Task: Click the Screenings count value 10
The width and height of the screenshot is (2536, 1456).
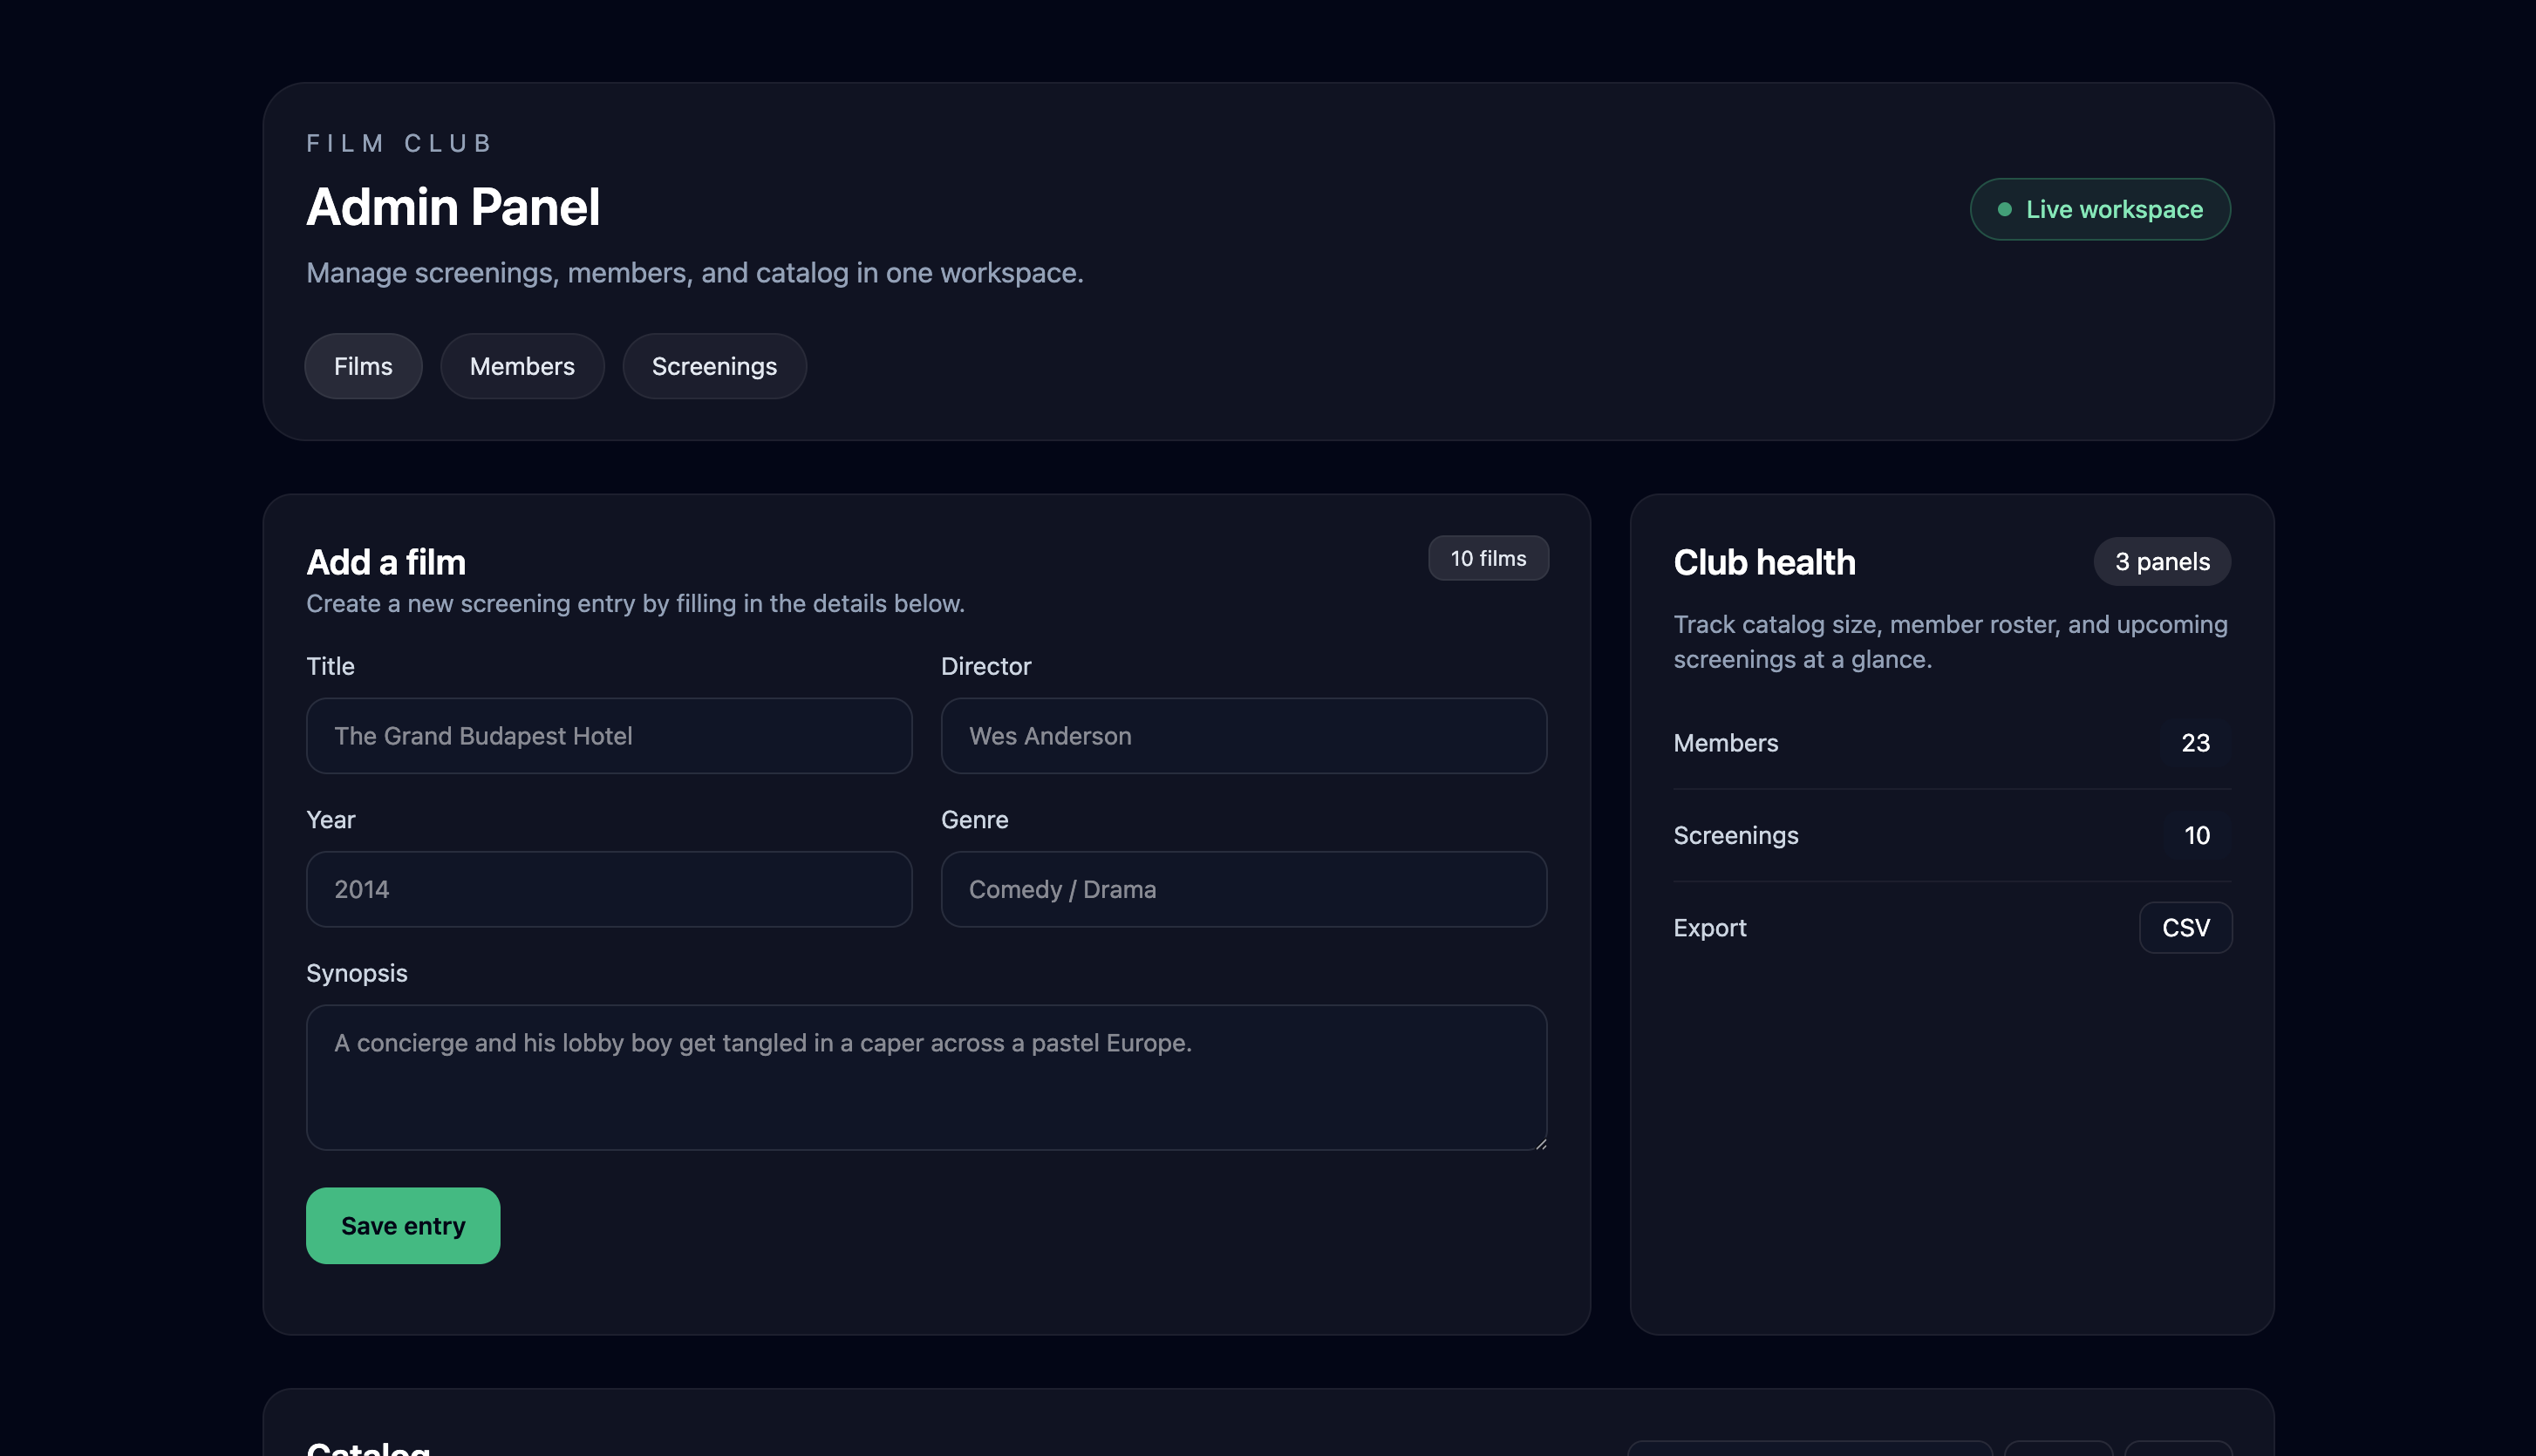Action: (x=2196, y=835)
